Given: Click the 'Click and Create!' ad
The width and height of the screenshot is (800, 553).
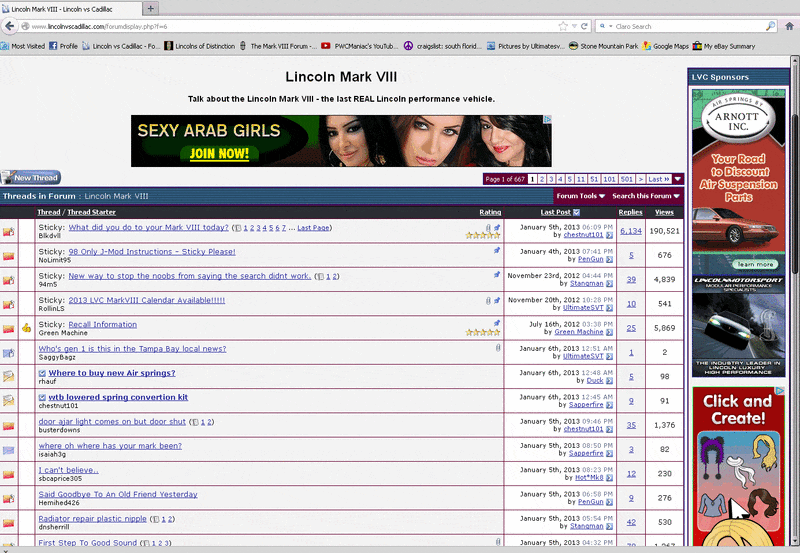Looking at the screenshot, I should tap(738, 467).
